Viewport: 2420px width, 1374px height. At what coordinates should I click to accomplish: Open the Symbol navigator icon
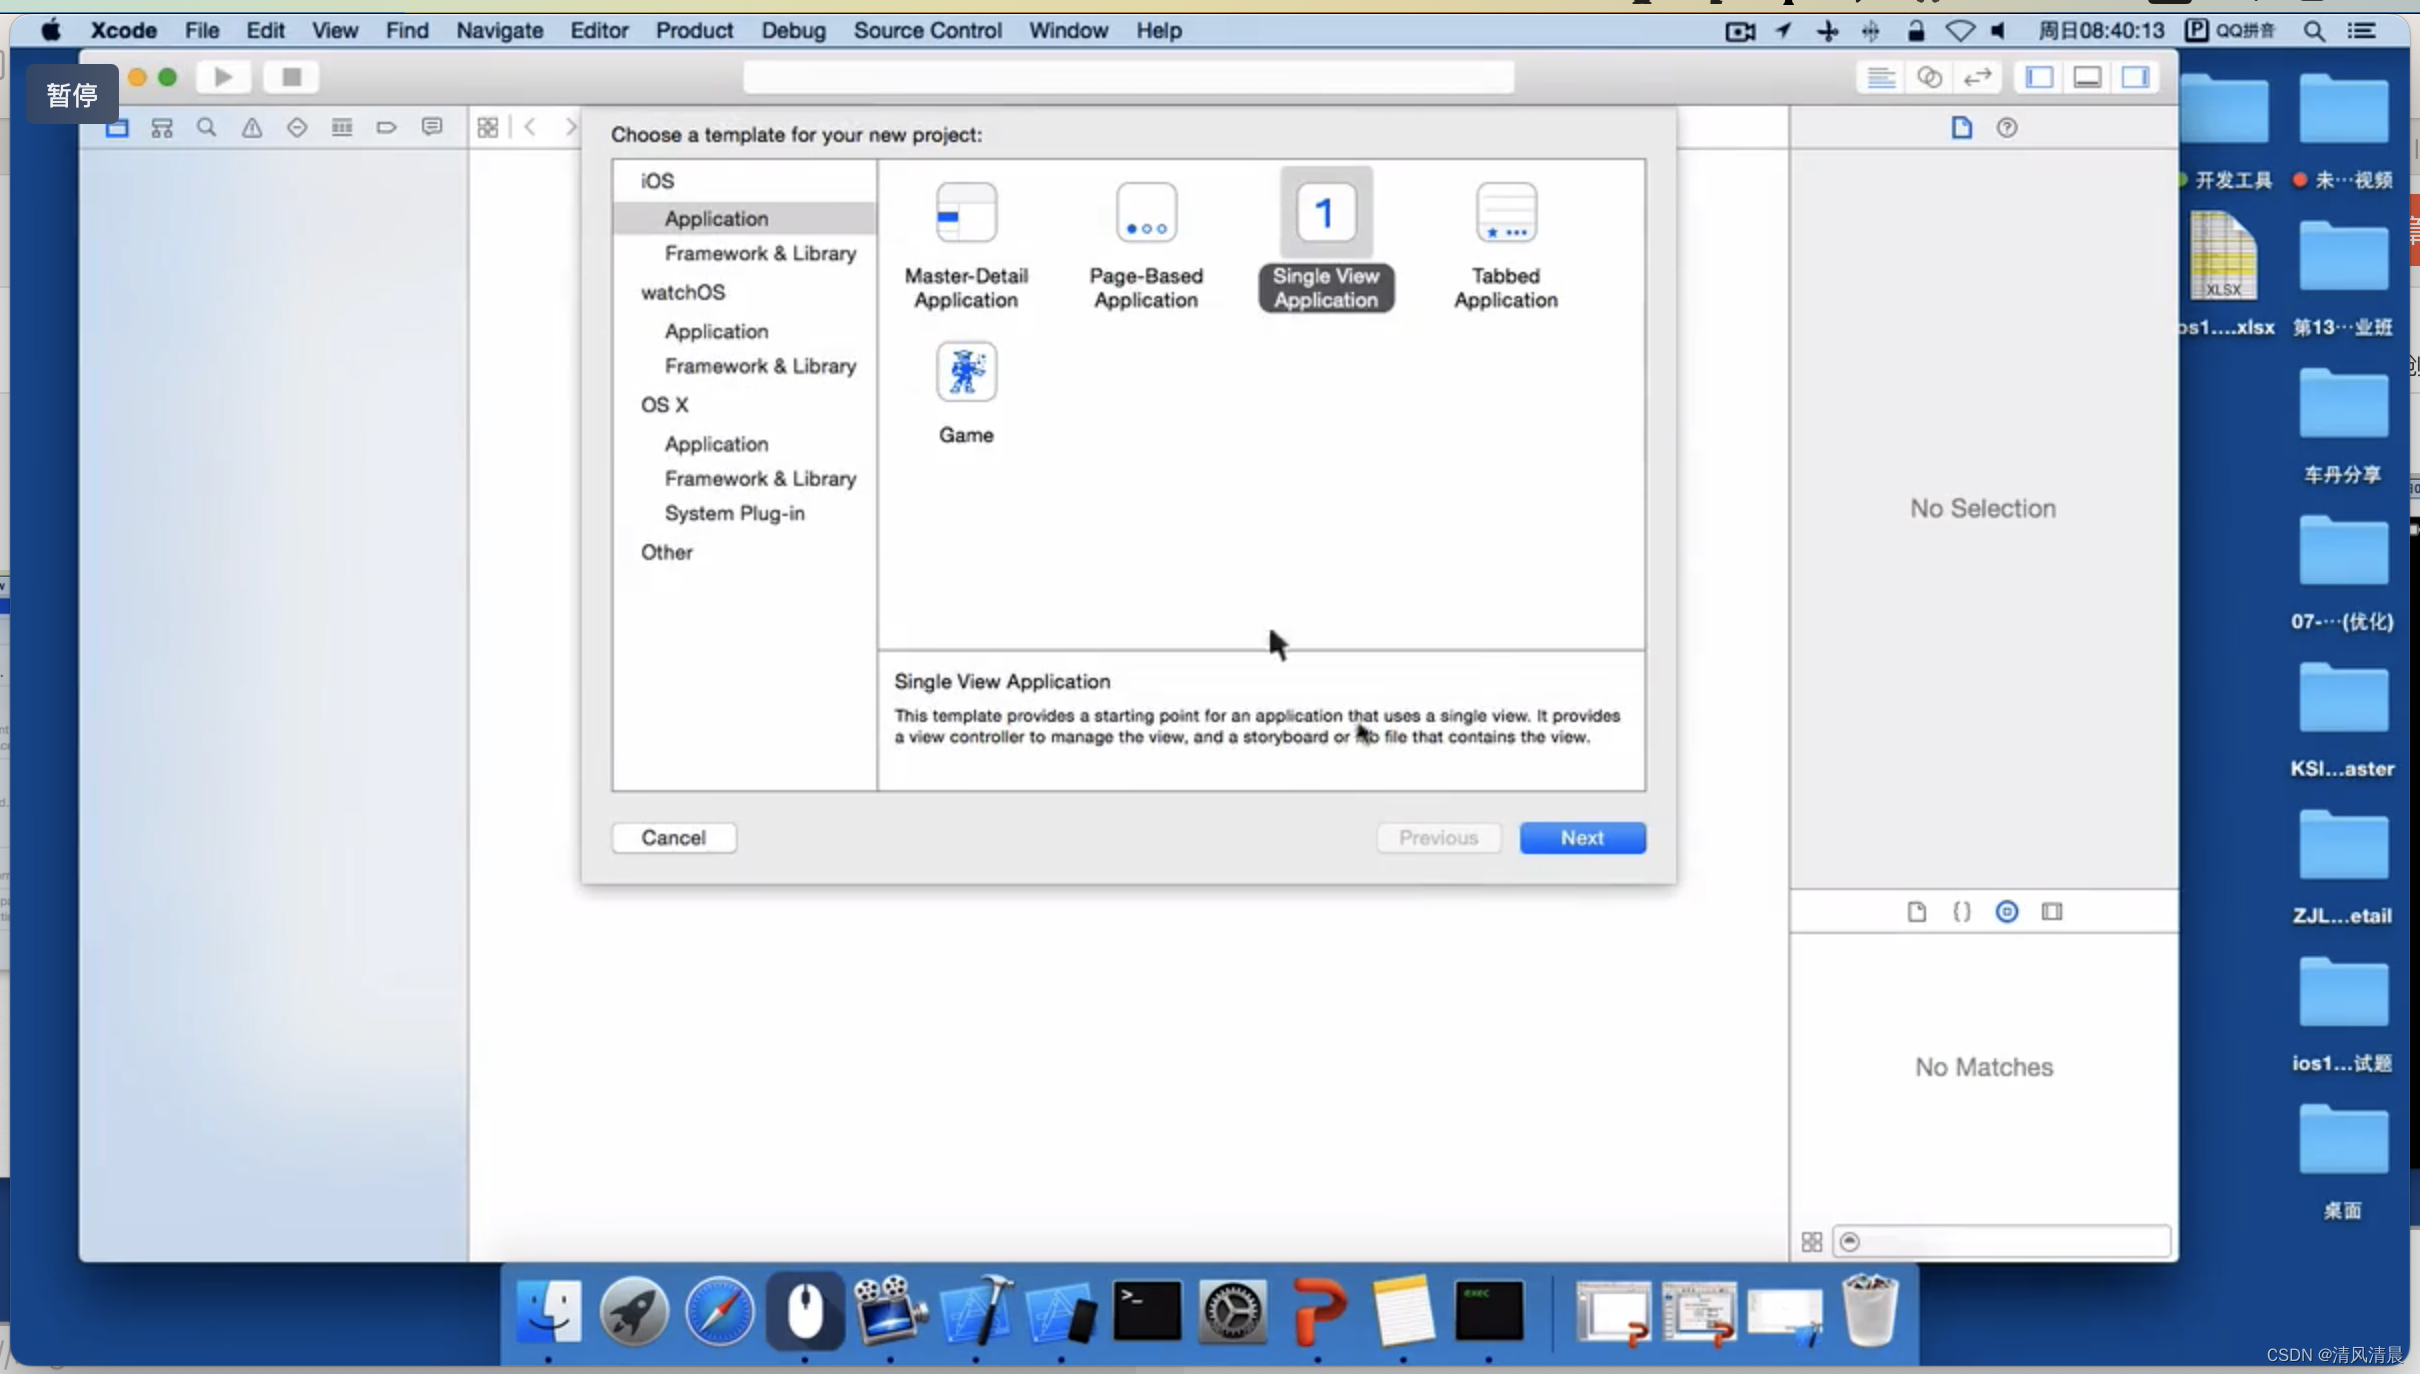tap(162, 127)
